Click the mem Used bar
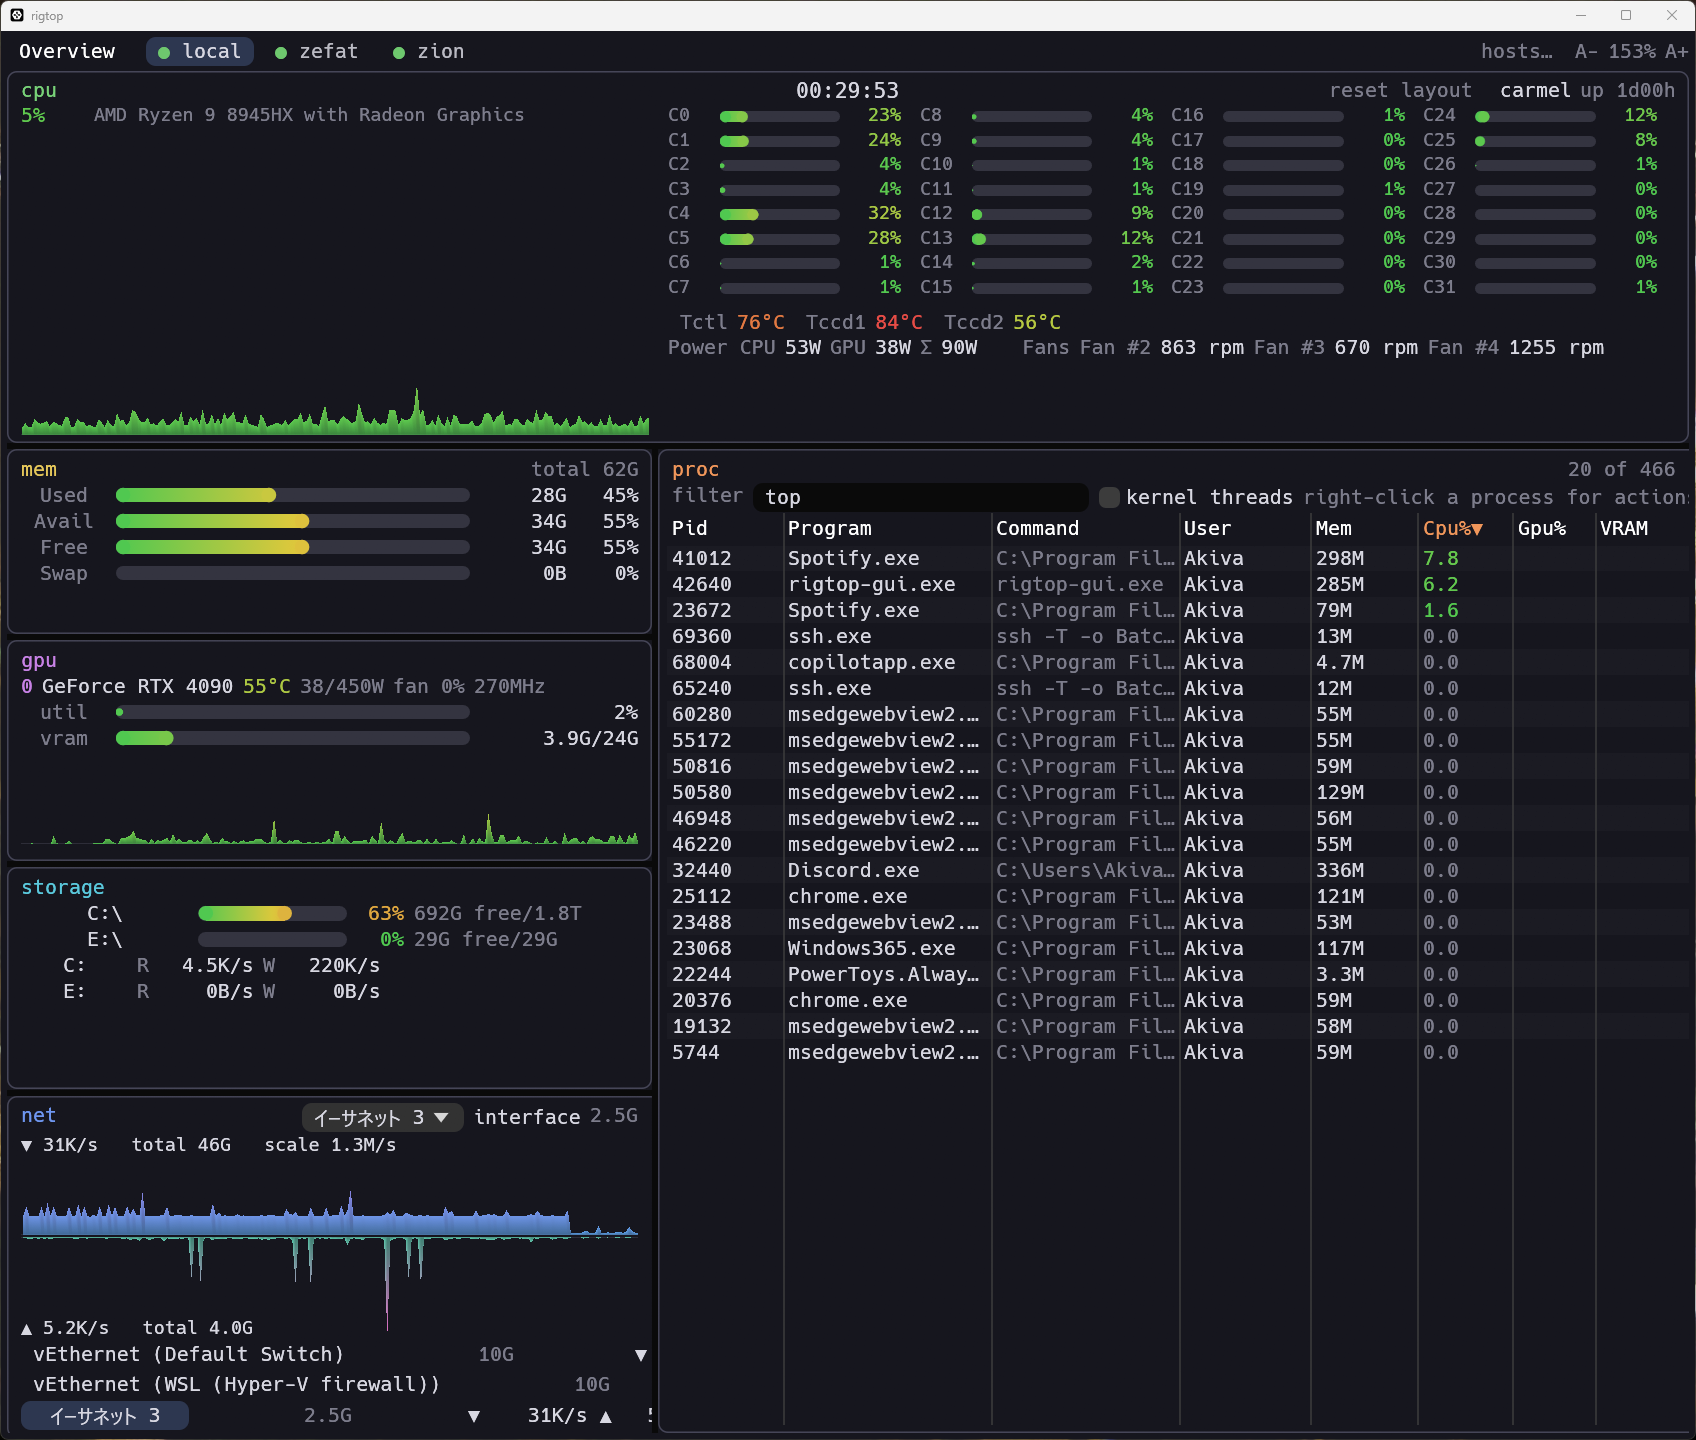1696x1440 pixels. click(x=292, y=495)
